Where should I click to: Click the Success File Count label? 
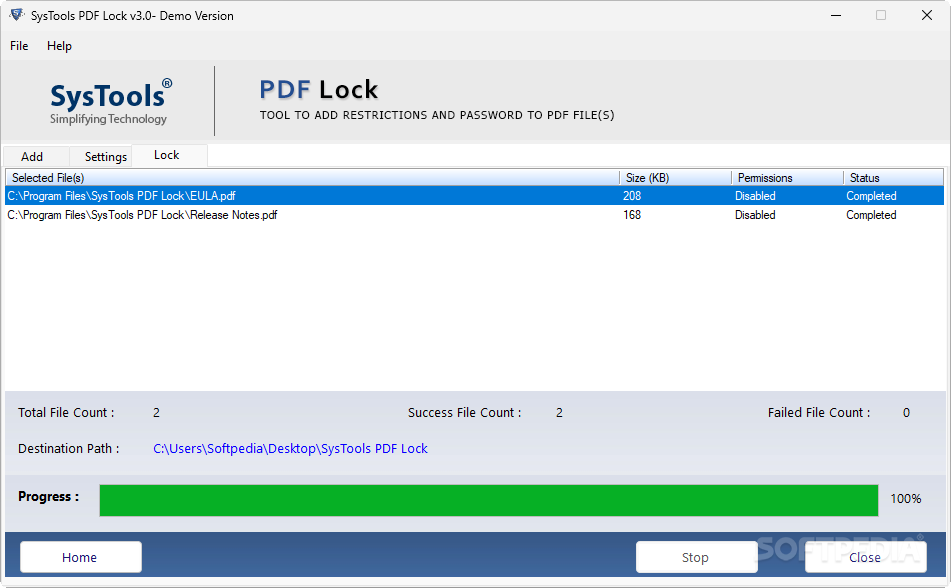[465, 413]
